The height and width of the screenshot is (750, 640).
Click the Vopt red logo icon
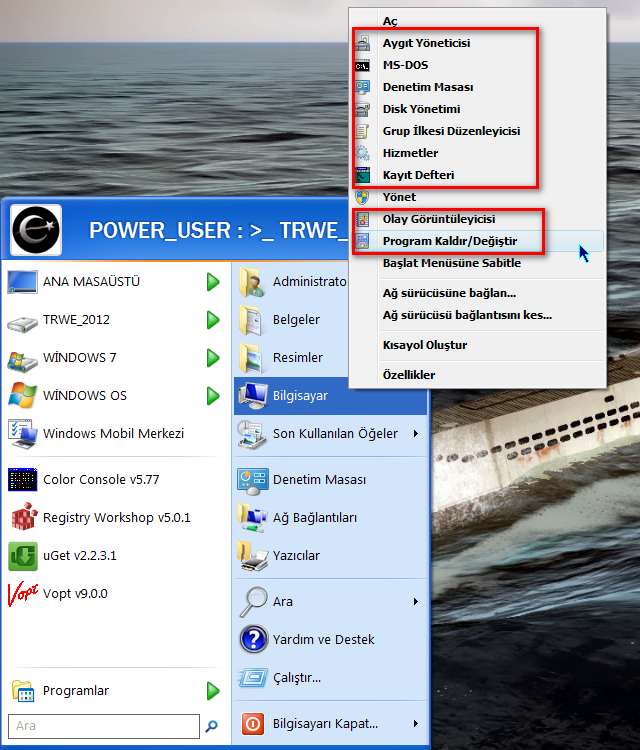pos(22,594)
